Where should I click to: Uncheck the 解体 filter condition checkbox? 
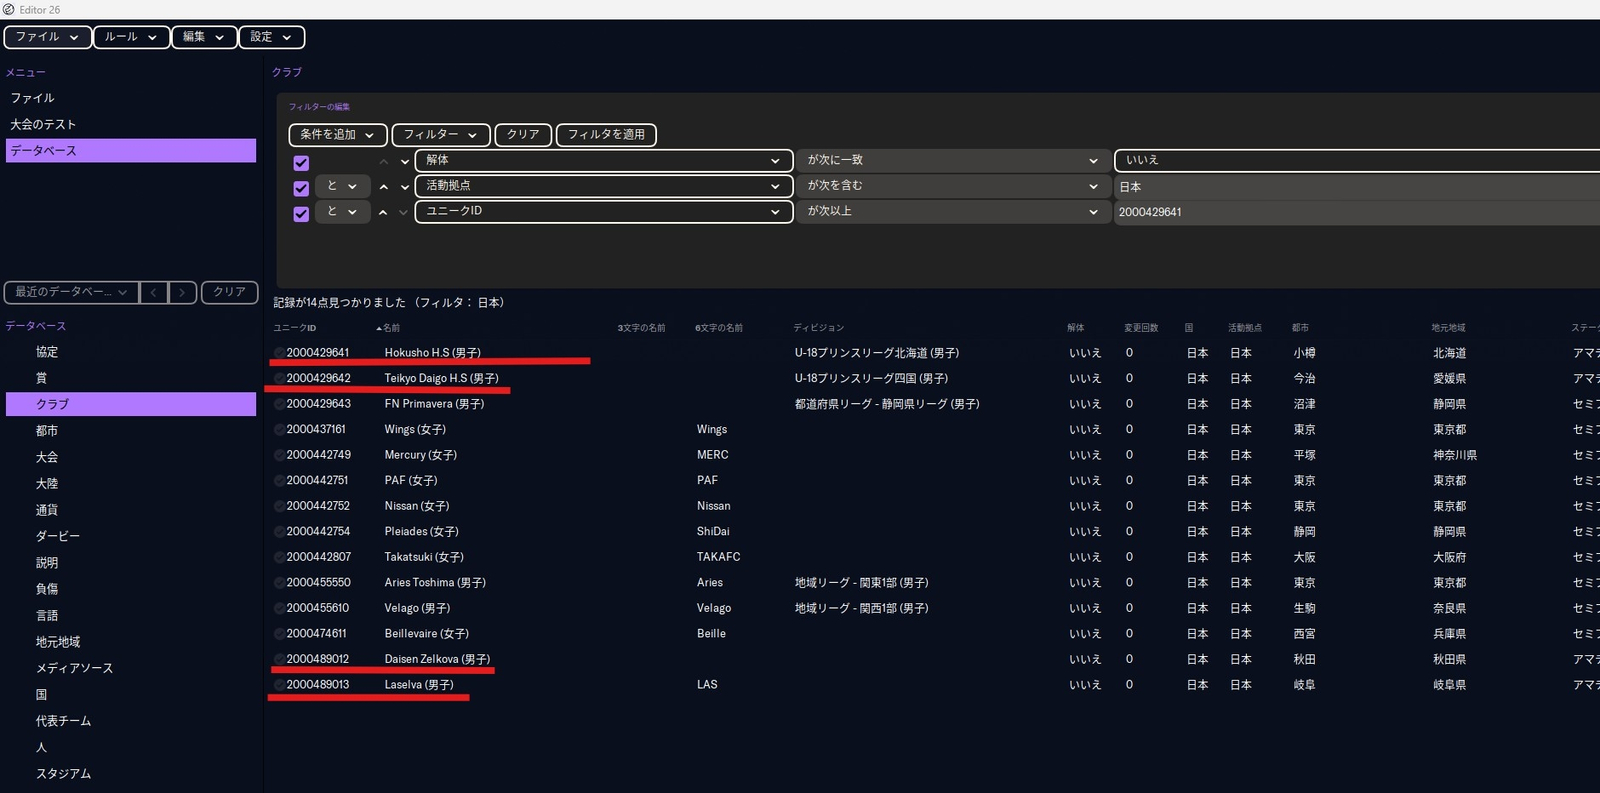[301, 162]
